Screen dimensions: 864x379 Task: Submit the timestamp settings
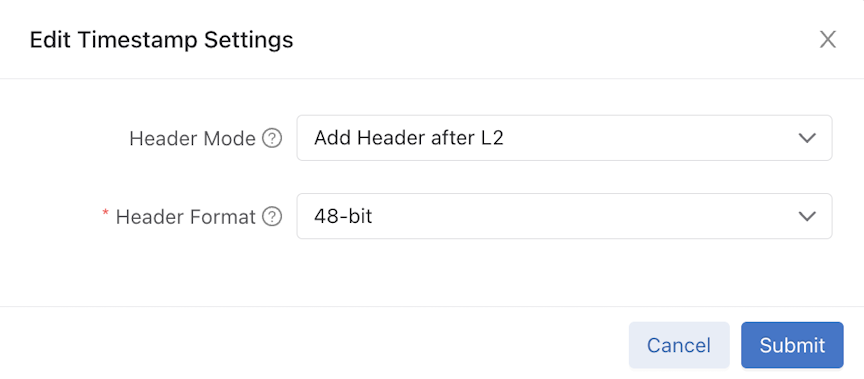pos(792,345)
